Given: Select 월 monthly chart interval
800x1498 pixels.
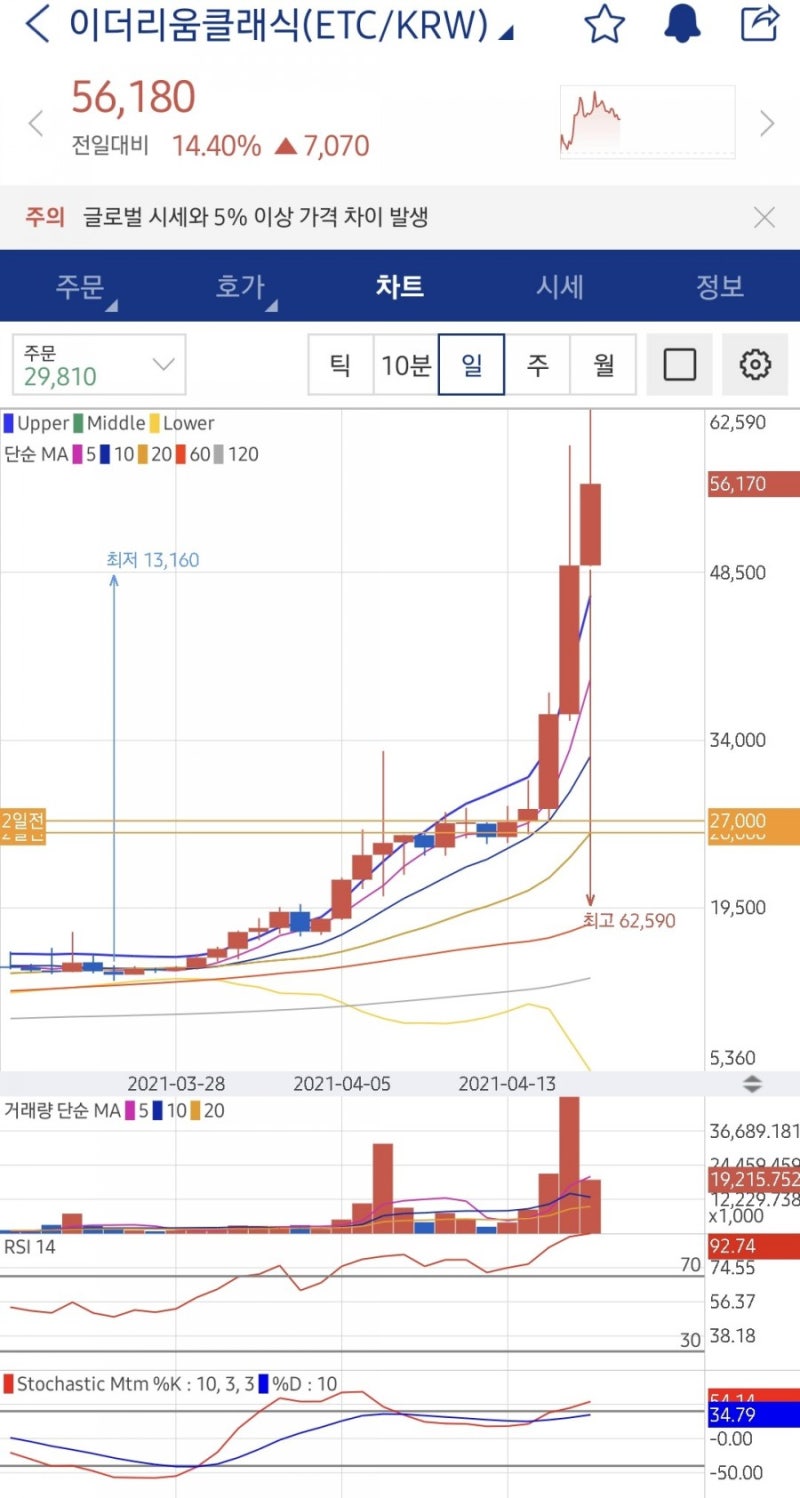Looking at the screenshot, I should pos(603,365).
